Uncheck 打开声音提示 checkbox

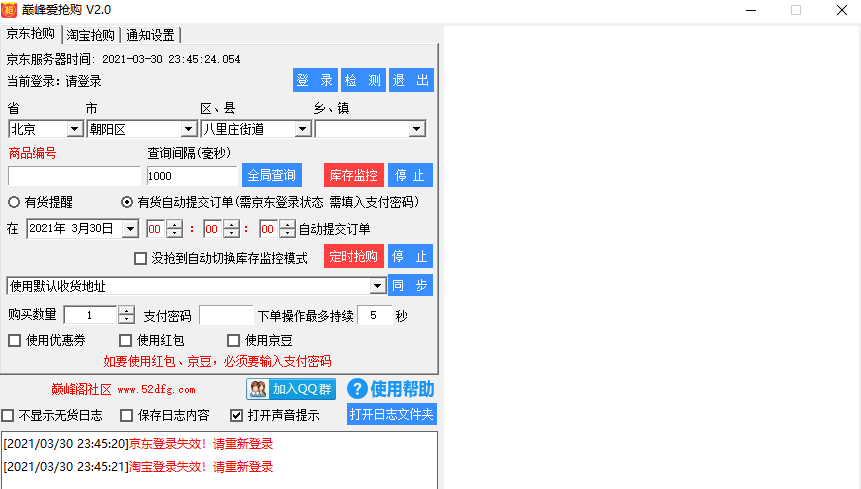236,415
